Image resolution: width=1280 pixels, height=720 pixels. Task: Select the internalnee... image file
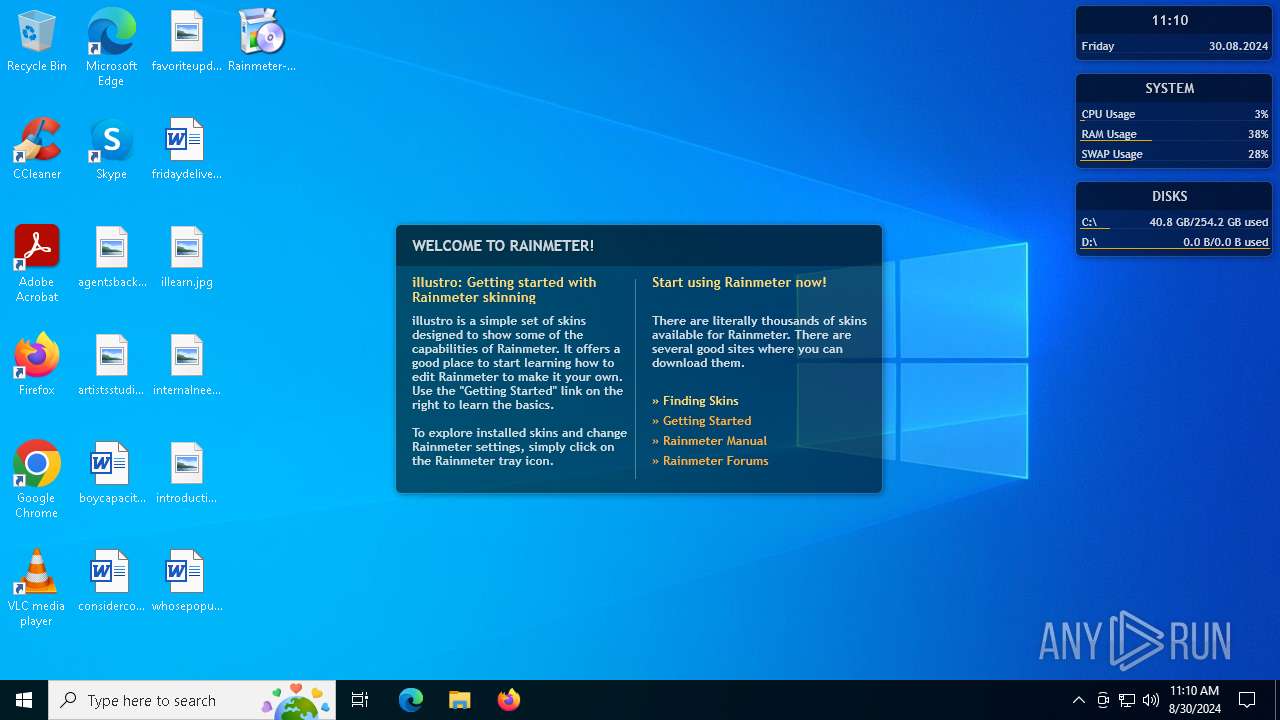click(x=186, y=365)
